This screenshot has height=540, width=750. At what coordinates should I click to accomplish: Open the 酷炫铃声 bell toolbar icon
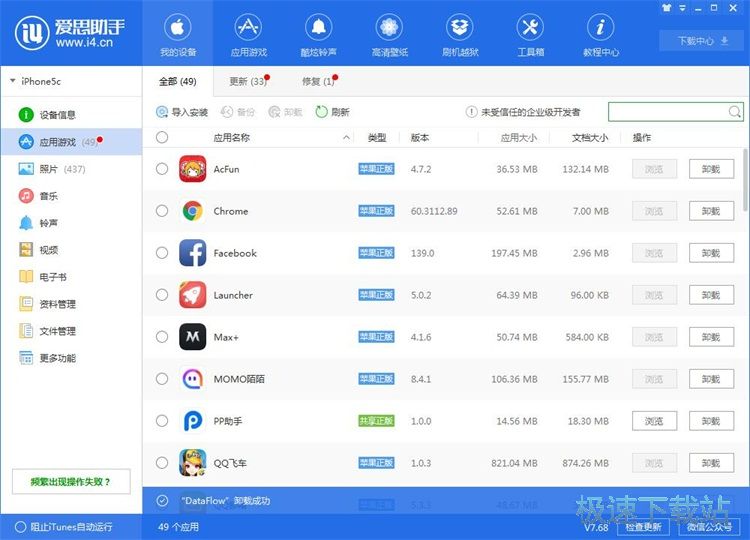(x=319, y=28)
